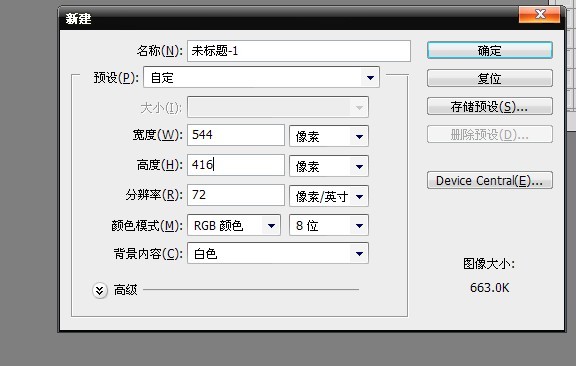Screen dimensions: 576x366
Task: Click the 名称 name input field
Action: pos(299,51)
